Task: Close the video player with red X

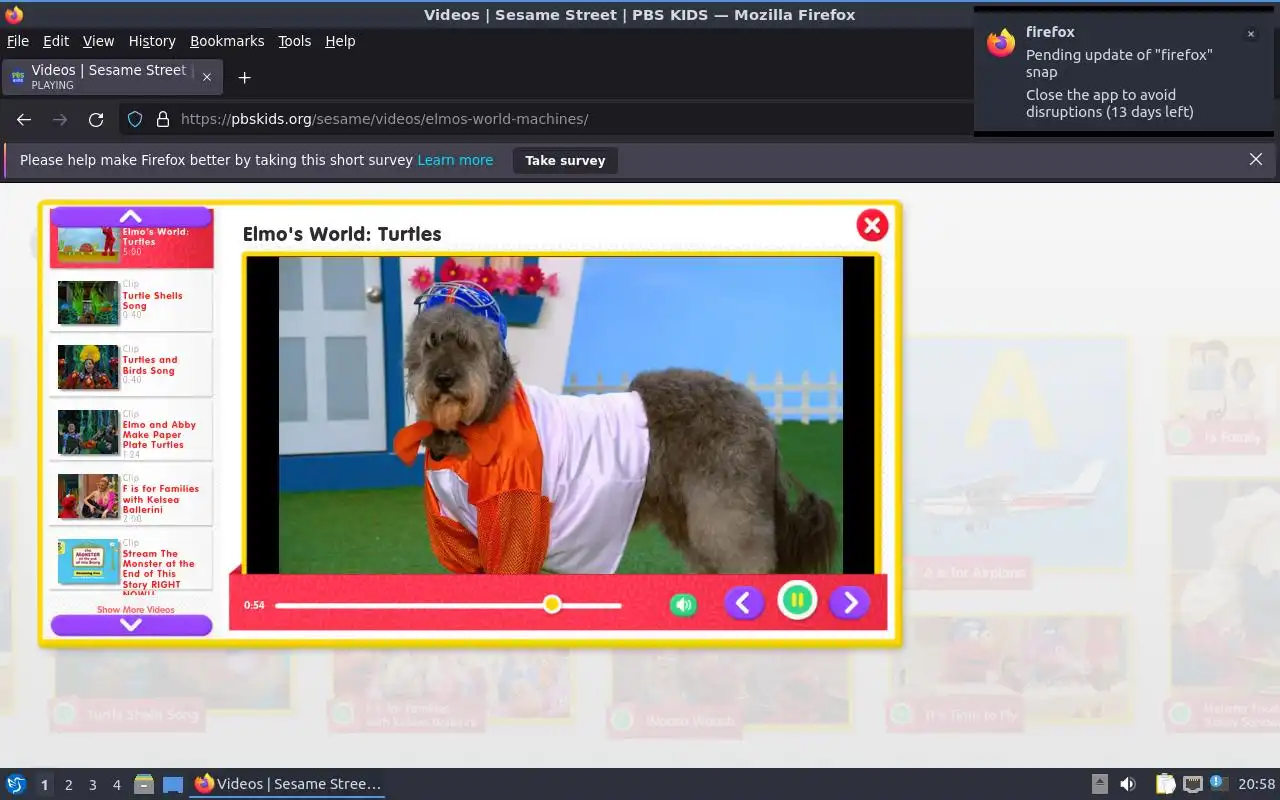Action: click(872, 225)
